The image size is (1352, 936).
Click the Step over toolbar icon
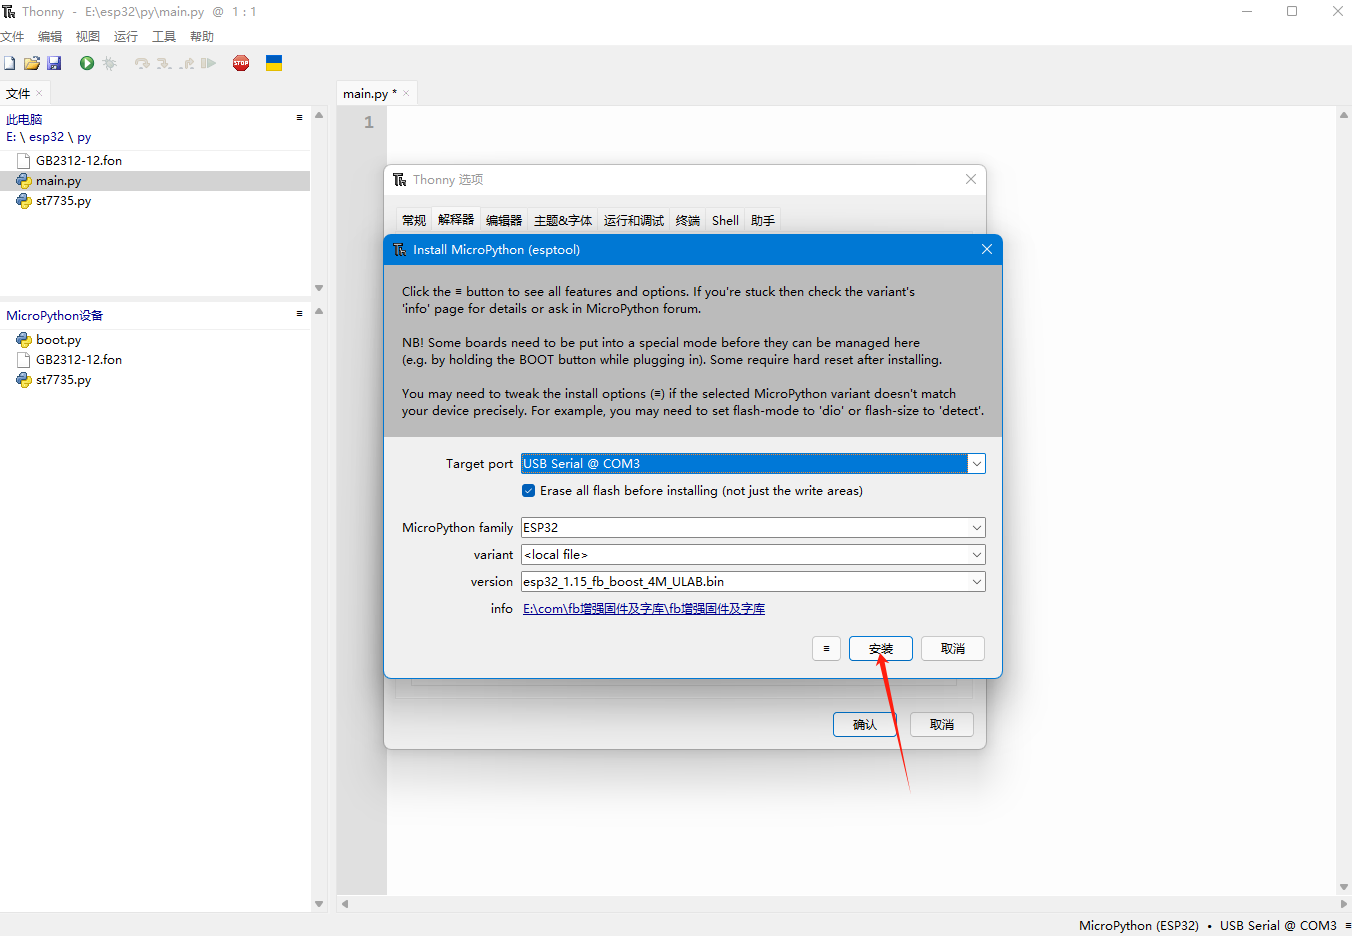coord(142,63)
